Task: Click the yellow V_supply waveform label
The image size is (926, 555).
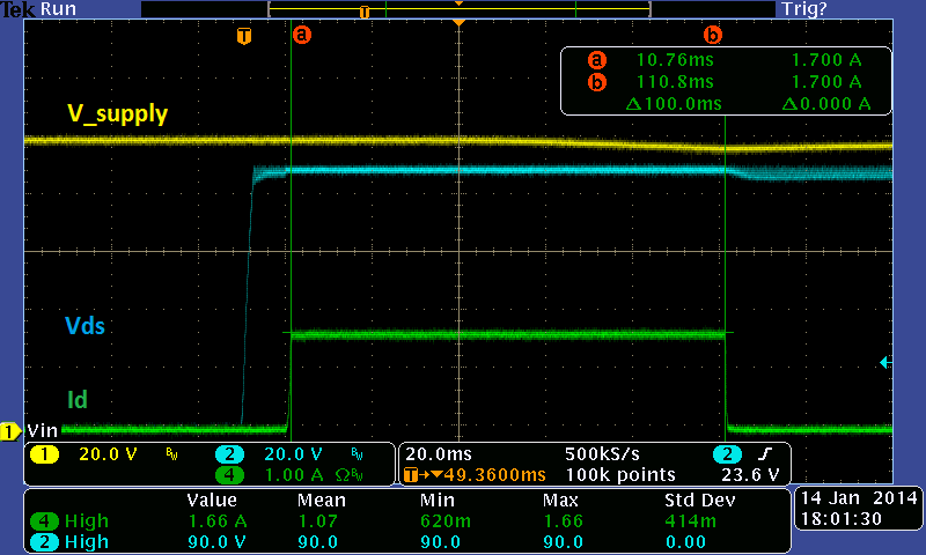Action: 117,114
